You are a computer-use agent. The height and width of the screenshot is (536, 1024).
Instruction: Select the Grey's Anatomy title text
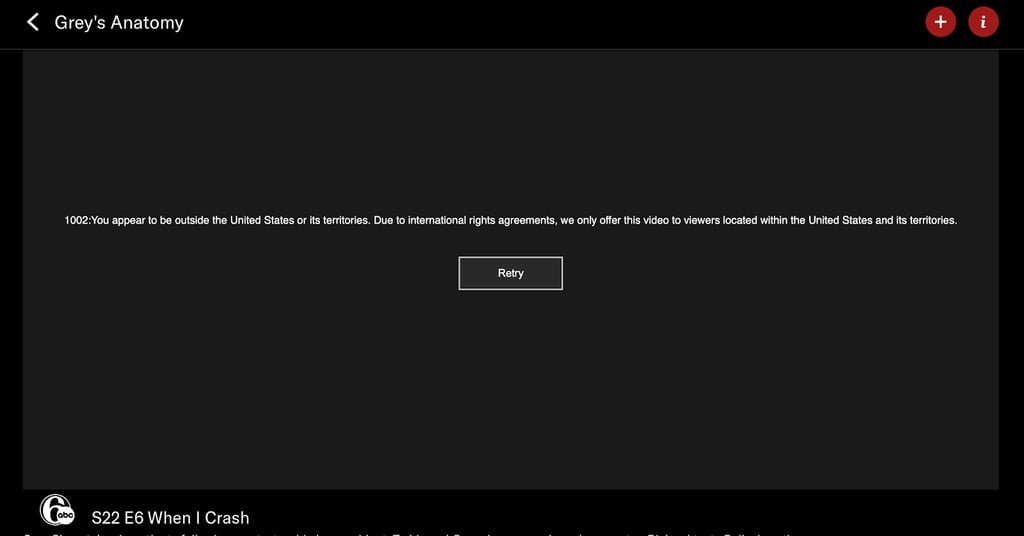pos(119,22)
